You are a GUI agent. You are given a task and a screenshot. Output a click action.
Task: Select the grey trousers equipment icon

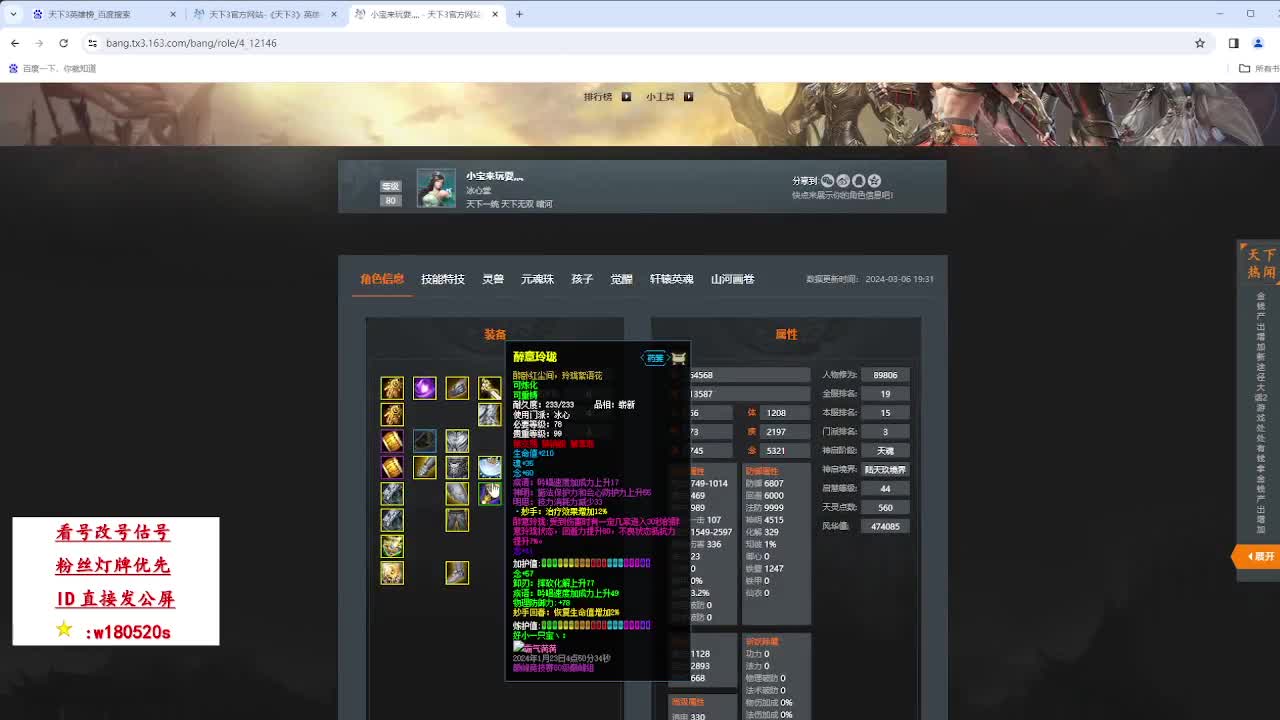coord(457,520)
